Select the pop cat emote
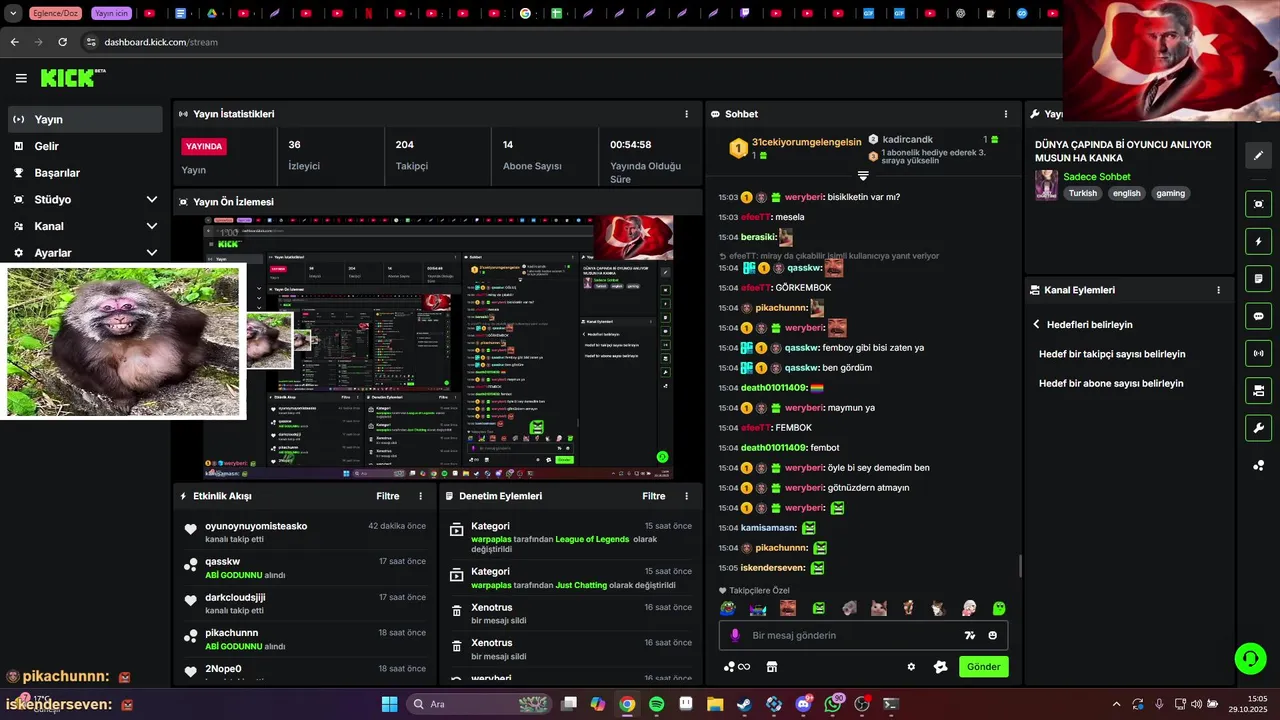This screenshot has width=1280, height=720. tap(878, 608)
